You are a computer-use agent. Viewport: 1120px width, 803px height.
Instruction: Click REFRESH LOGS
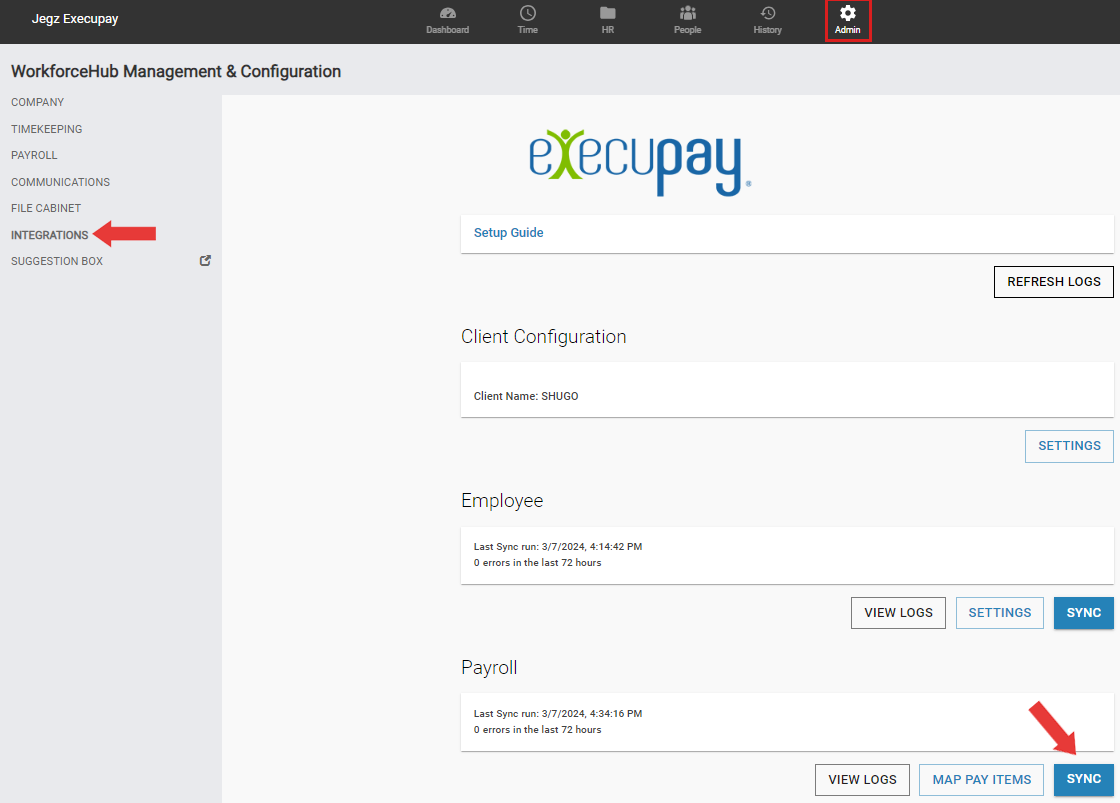[x=1053, y=281]
